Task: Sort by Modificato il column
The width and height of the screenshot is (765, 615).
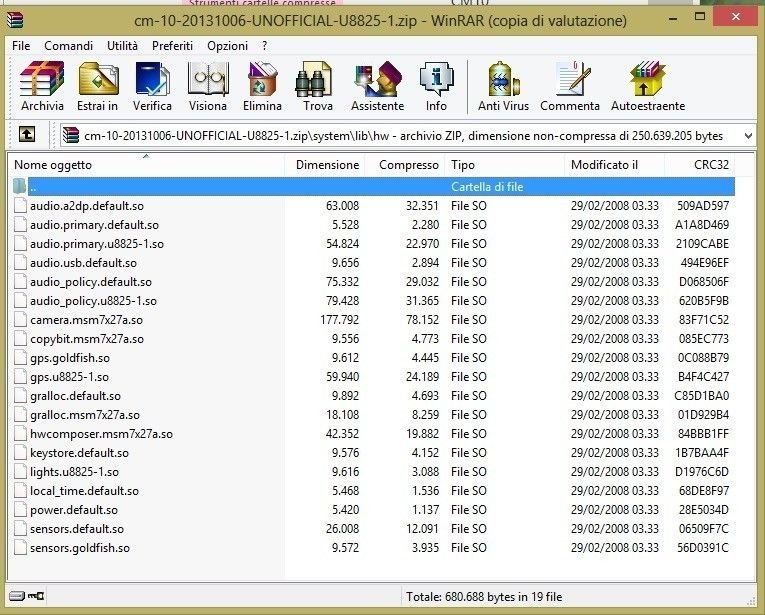Action: [x=614, y=165]
